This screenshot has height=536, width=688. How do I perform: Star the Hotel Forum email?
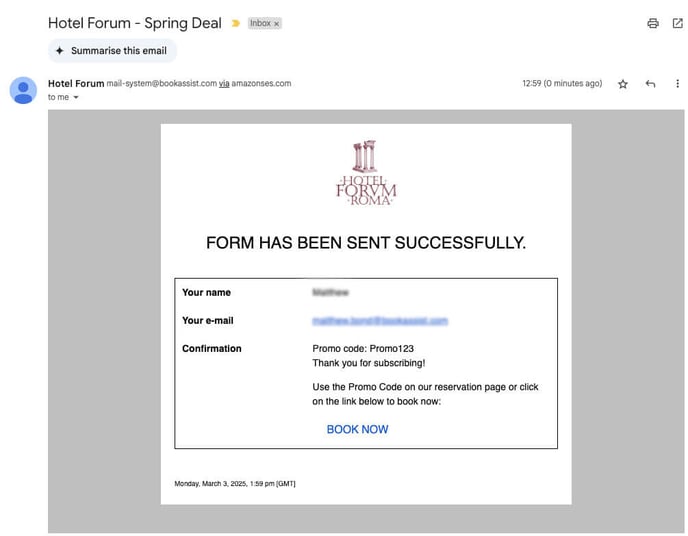tap(623, 84)
